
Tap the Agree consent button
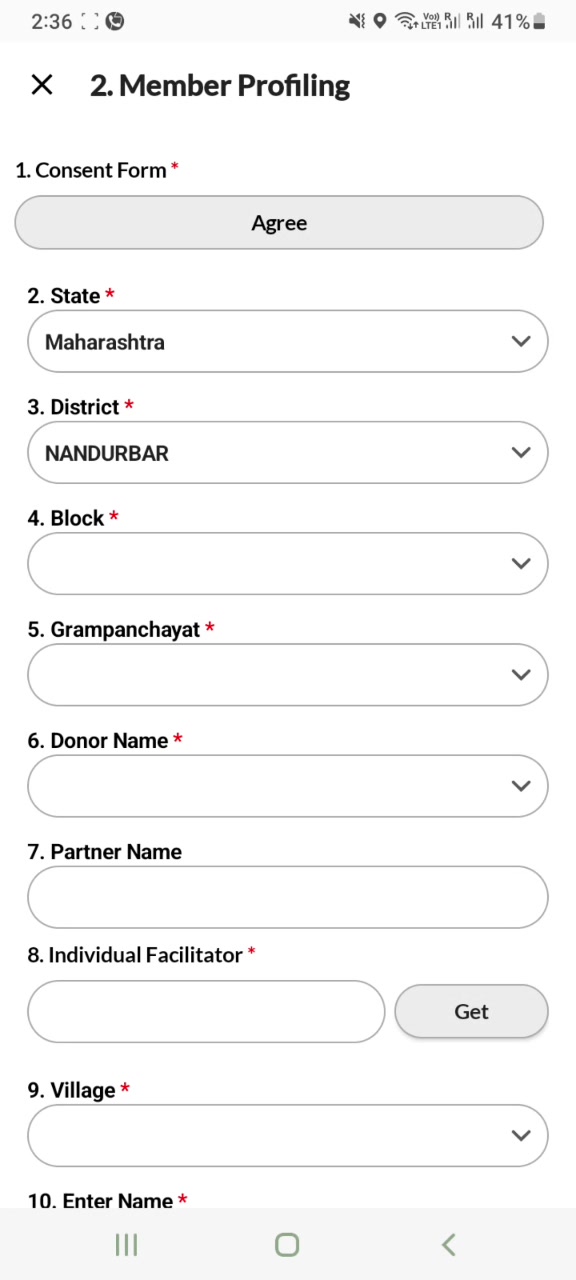coord(279,223)
